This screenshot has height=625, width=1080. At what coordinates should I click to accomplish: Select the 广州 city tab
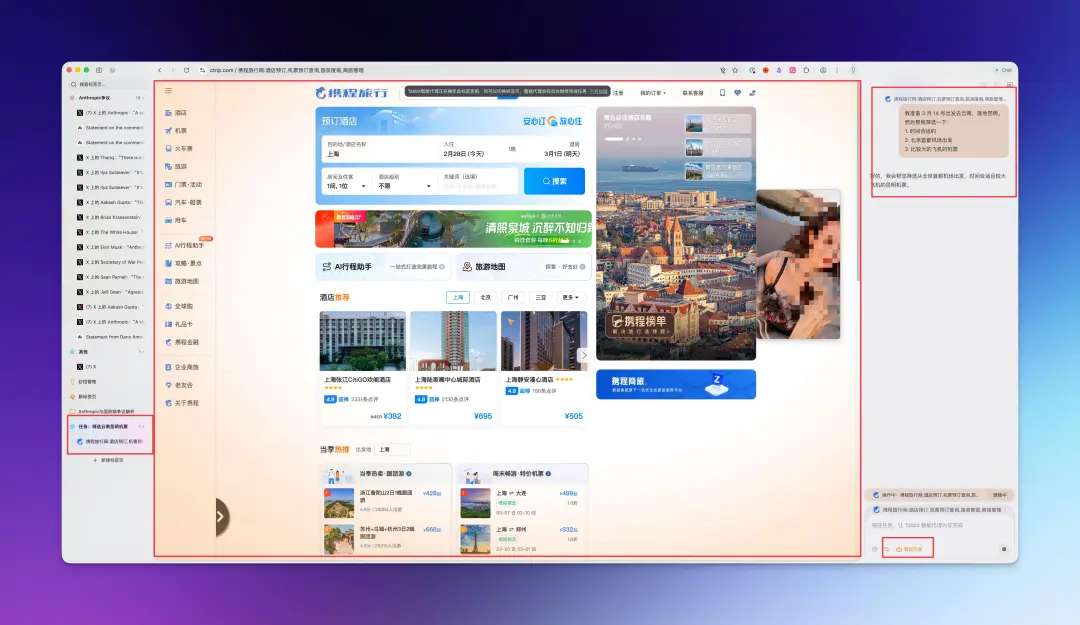[513, 297]
